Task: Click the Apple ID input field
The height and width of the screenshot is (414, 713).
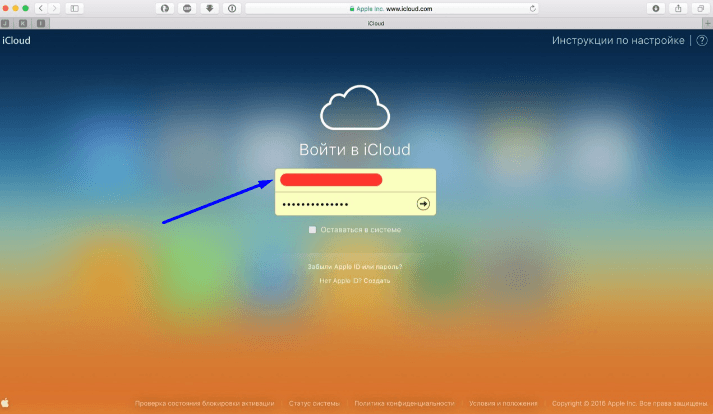Action: tap(355, 180)
